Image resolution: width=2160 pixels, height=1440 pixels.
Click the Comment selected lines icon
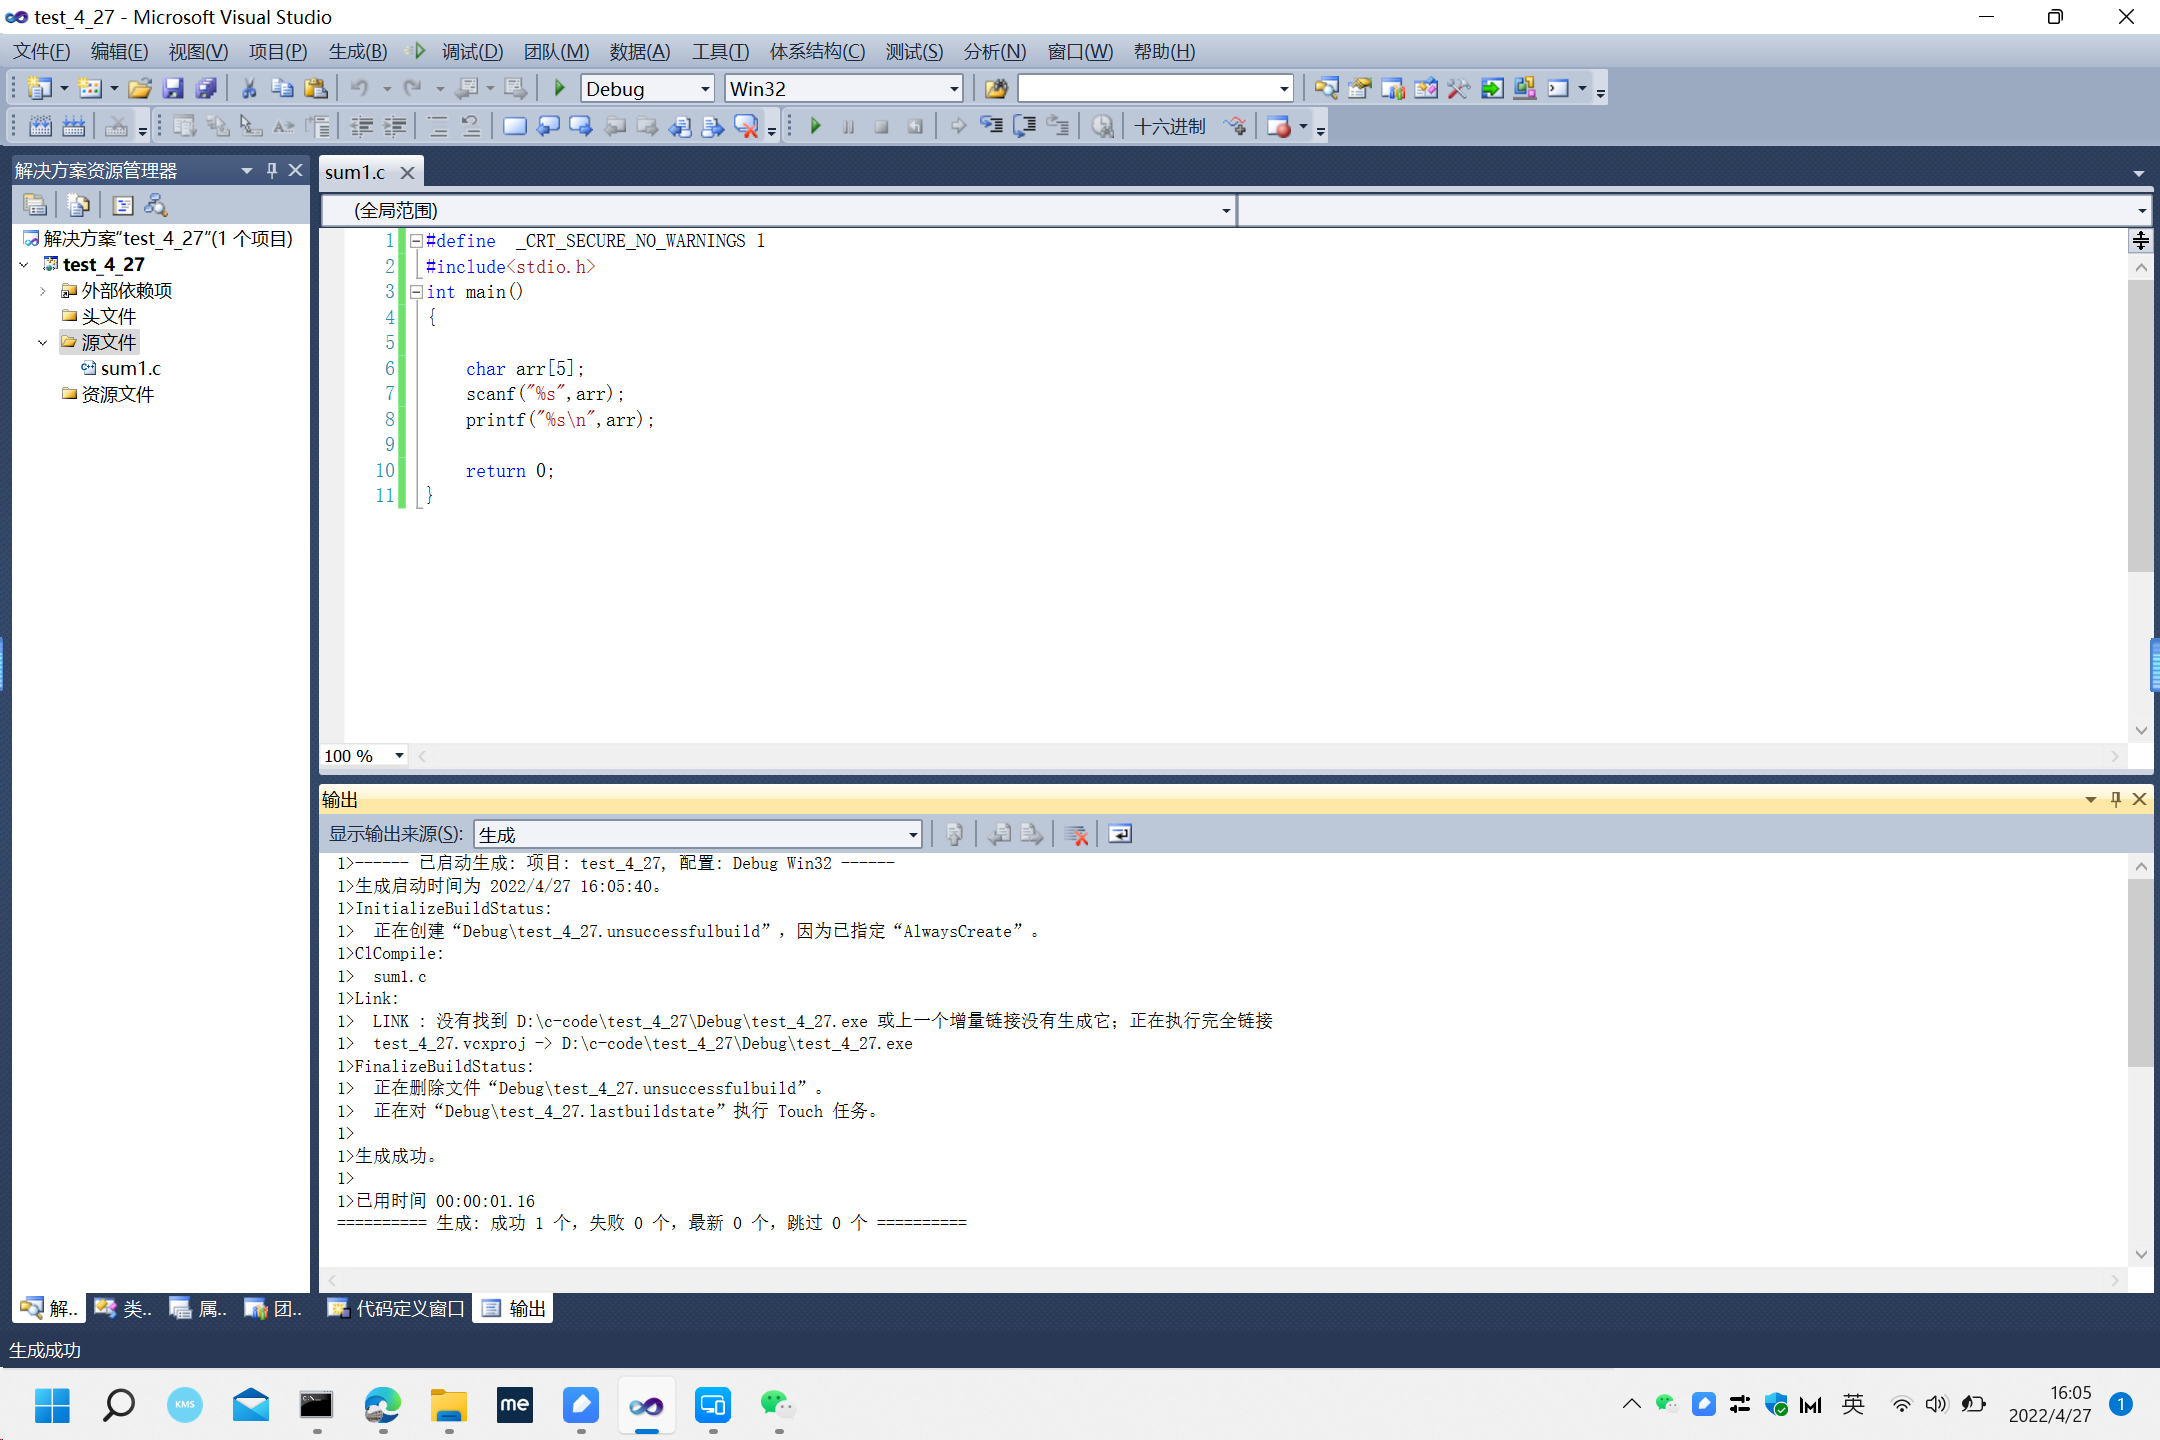point(438,127)
